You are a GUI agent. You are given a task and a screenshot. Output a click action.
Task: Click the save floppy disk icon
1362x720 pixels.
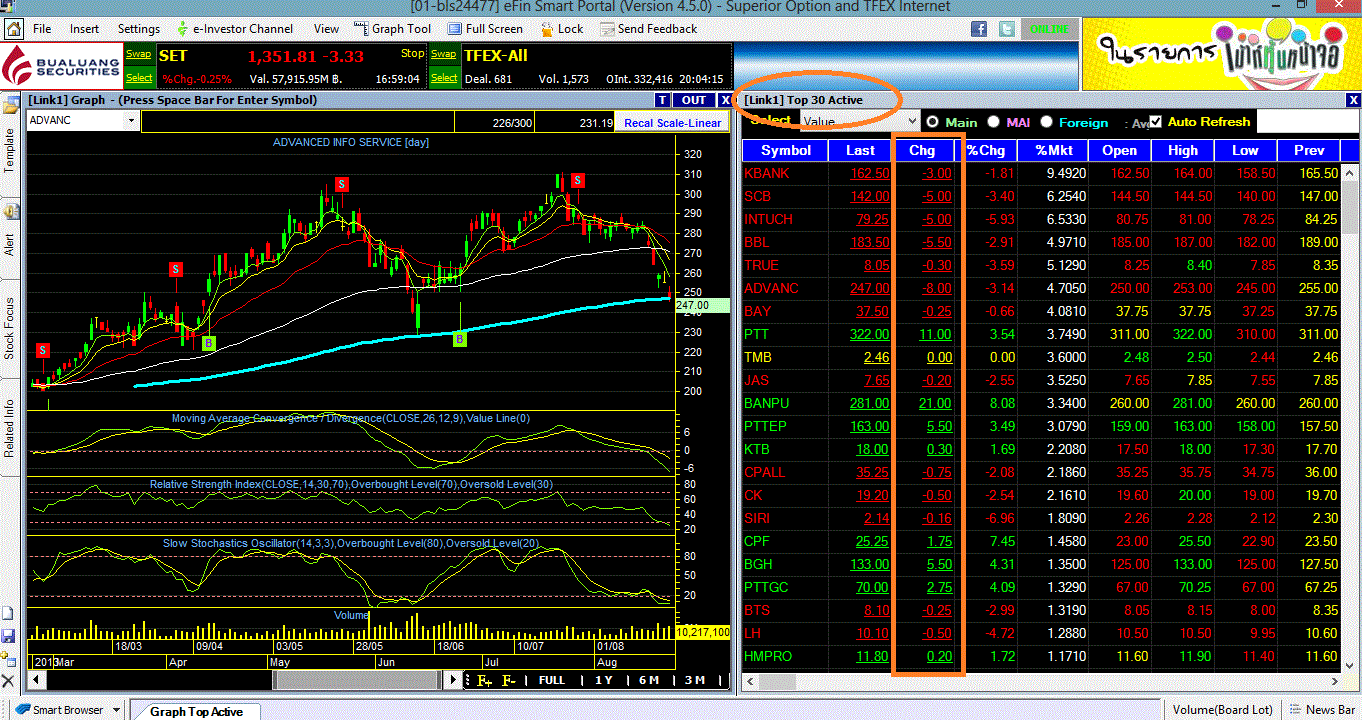point(9,636)
